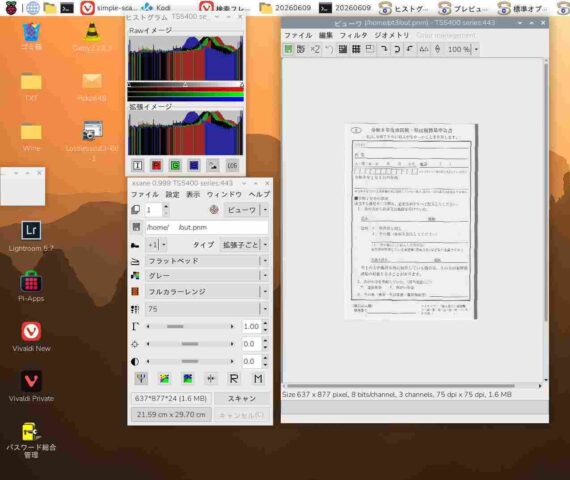Screen dimensions: 570x480
Task: Toggle red (R) channel in histogram
Action: [156, 166]
